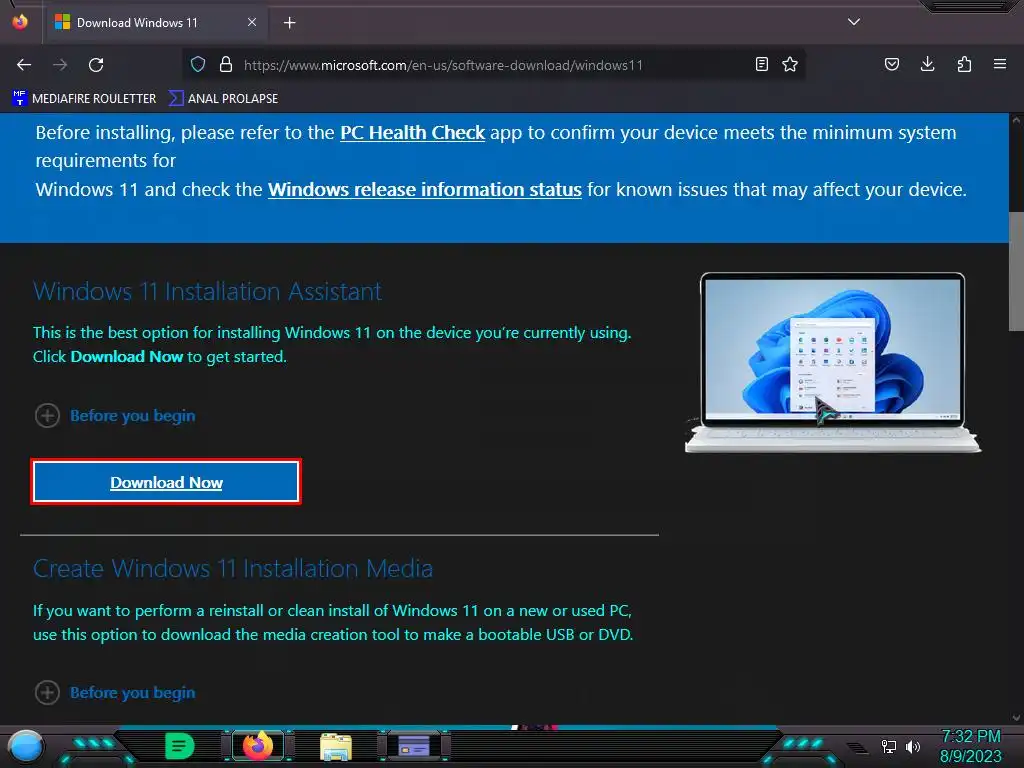Open the volume speaker tray icon
Screen dimensions: 1024x768
[913, 746]
